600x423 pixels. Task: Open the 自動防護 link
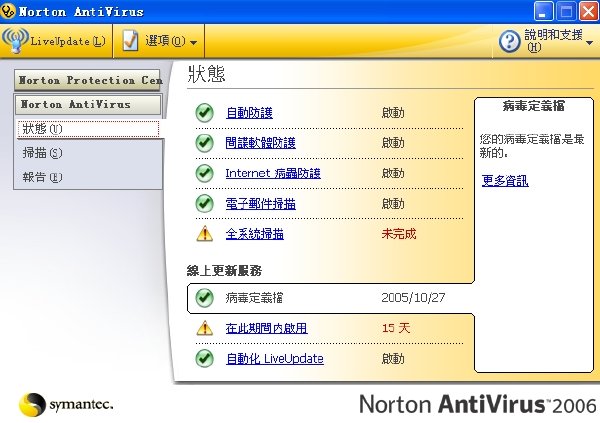tap(249, 113)
